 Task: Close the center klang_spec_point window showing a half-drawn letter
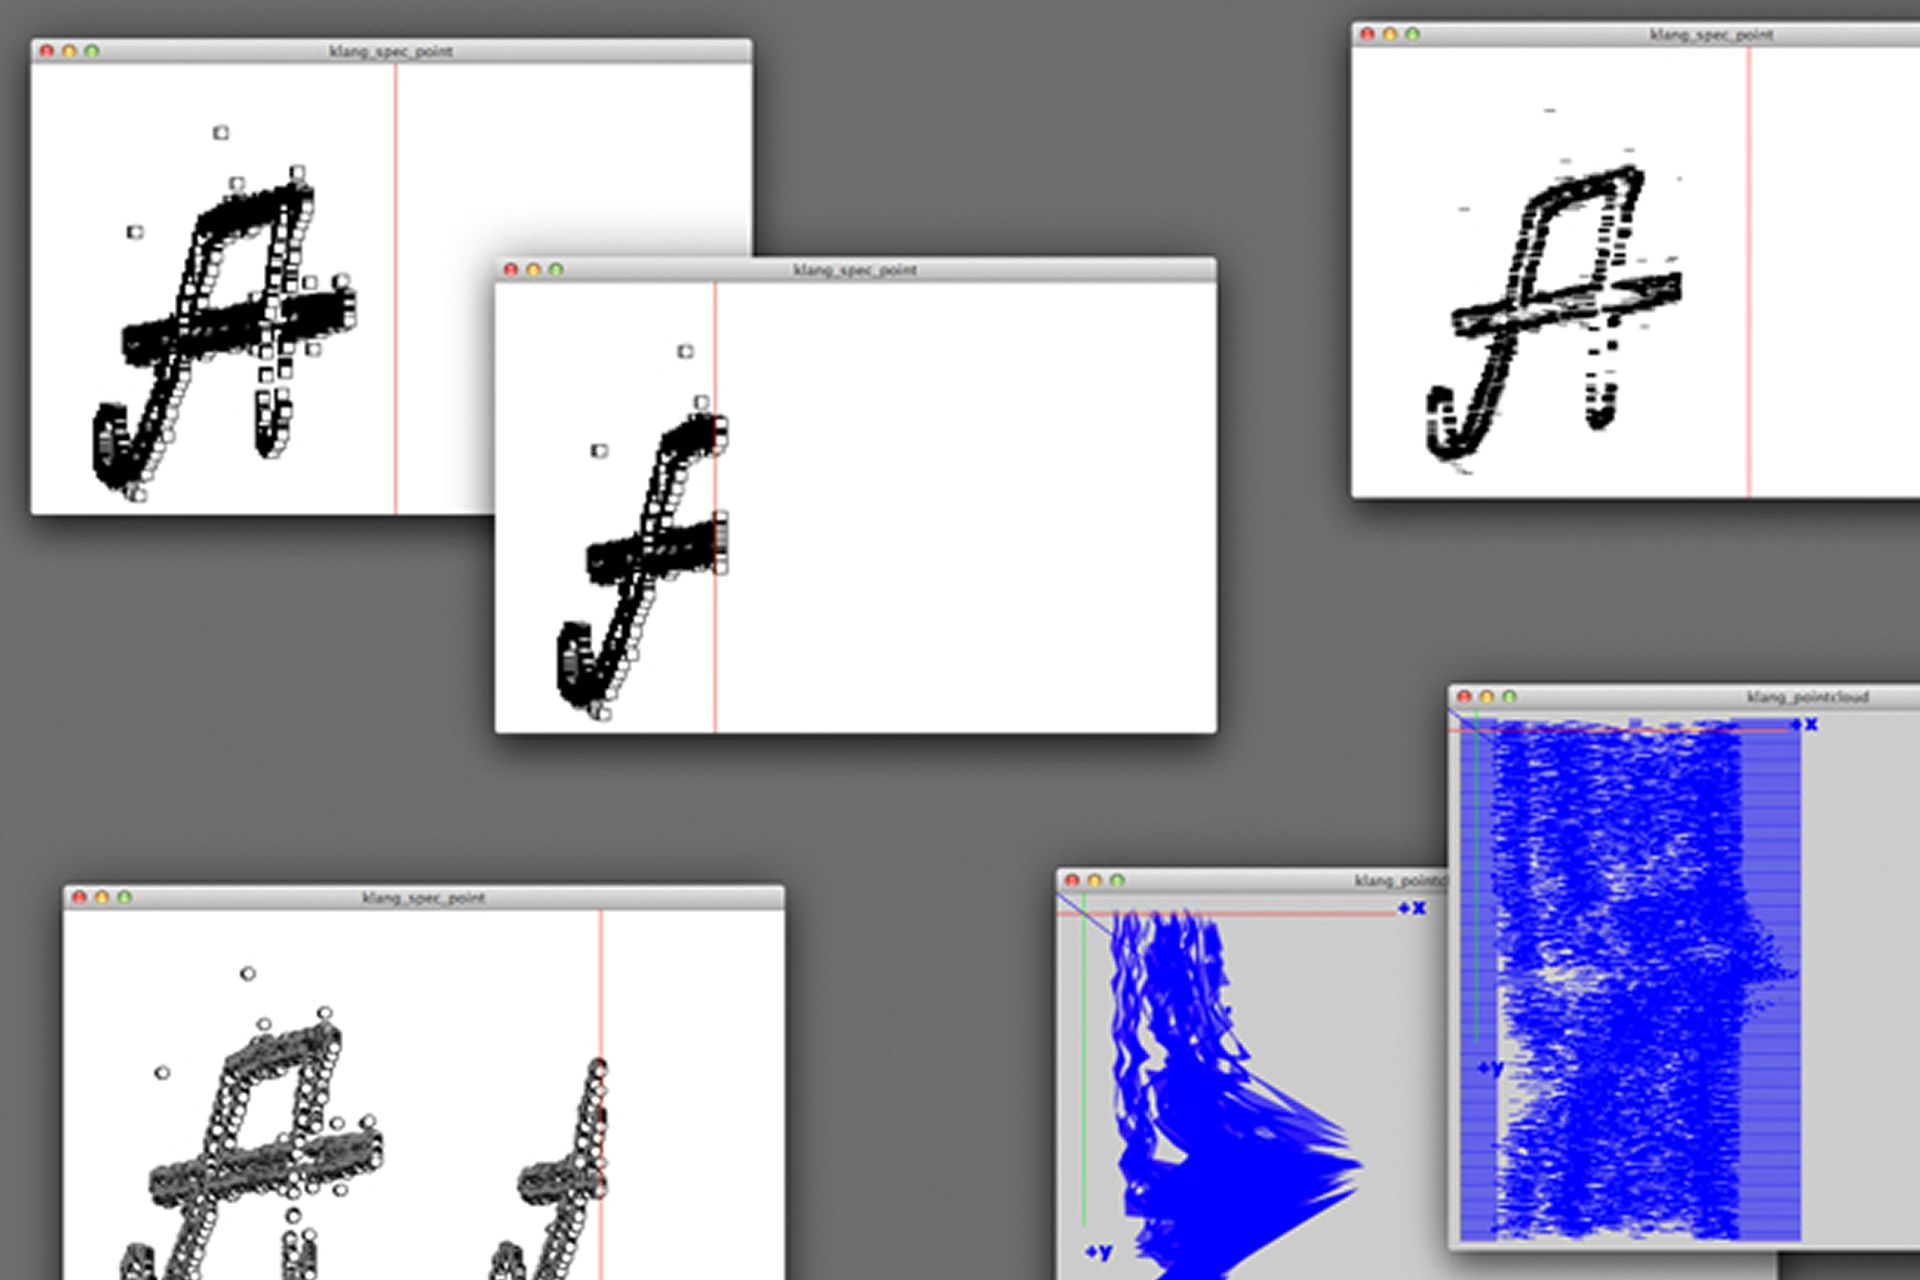[x=510, y=270]
